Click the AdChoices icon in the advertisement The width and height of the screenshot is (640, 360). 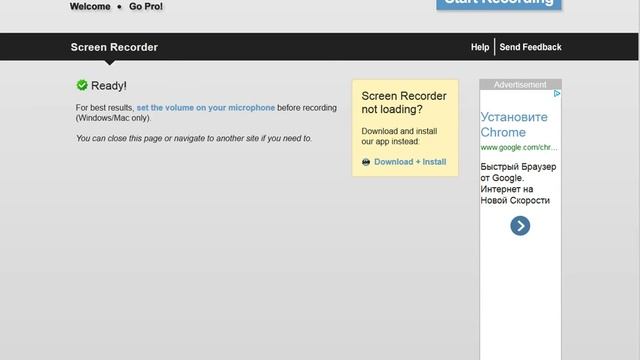(557, 93)
